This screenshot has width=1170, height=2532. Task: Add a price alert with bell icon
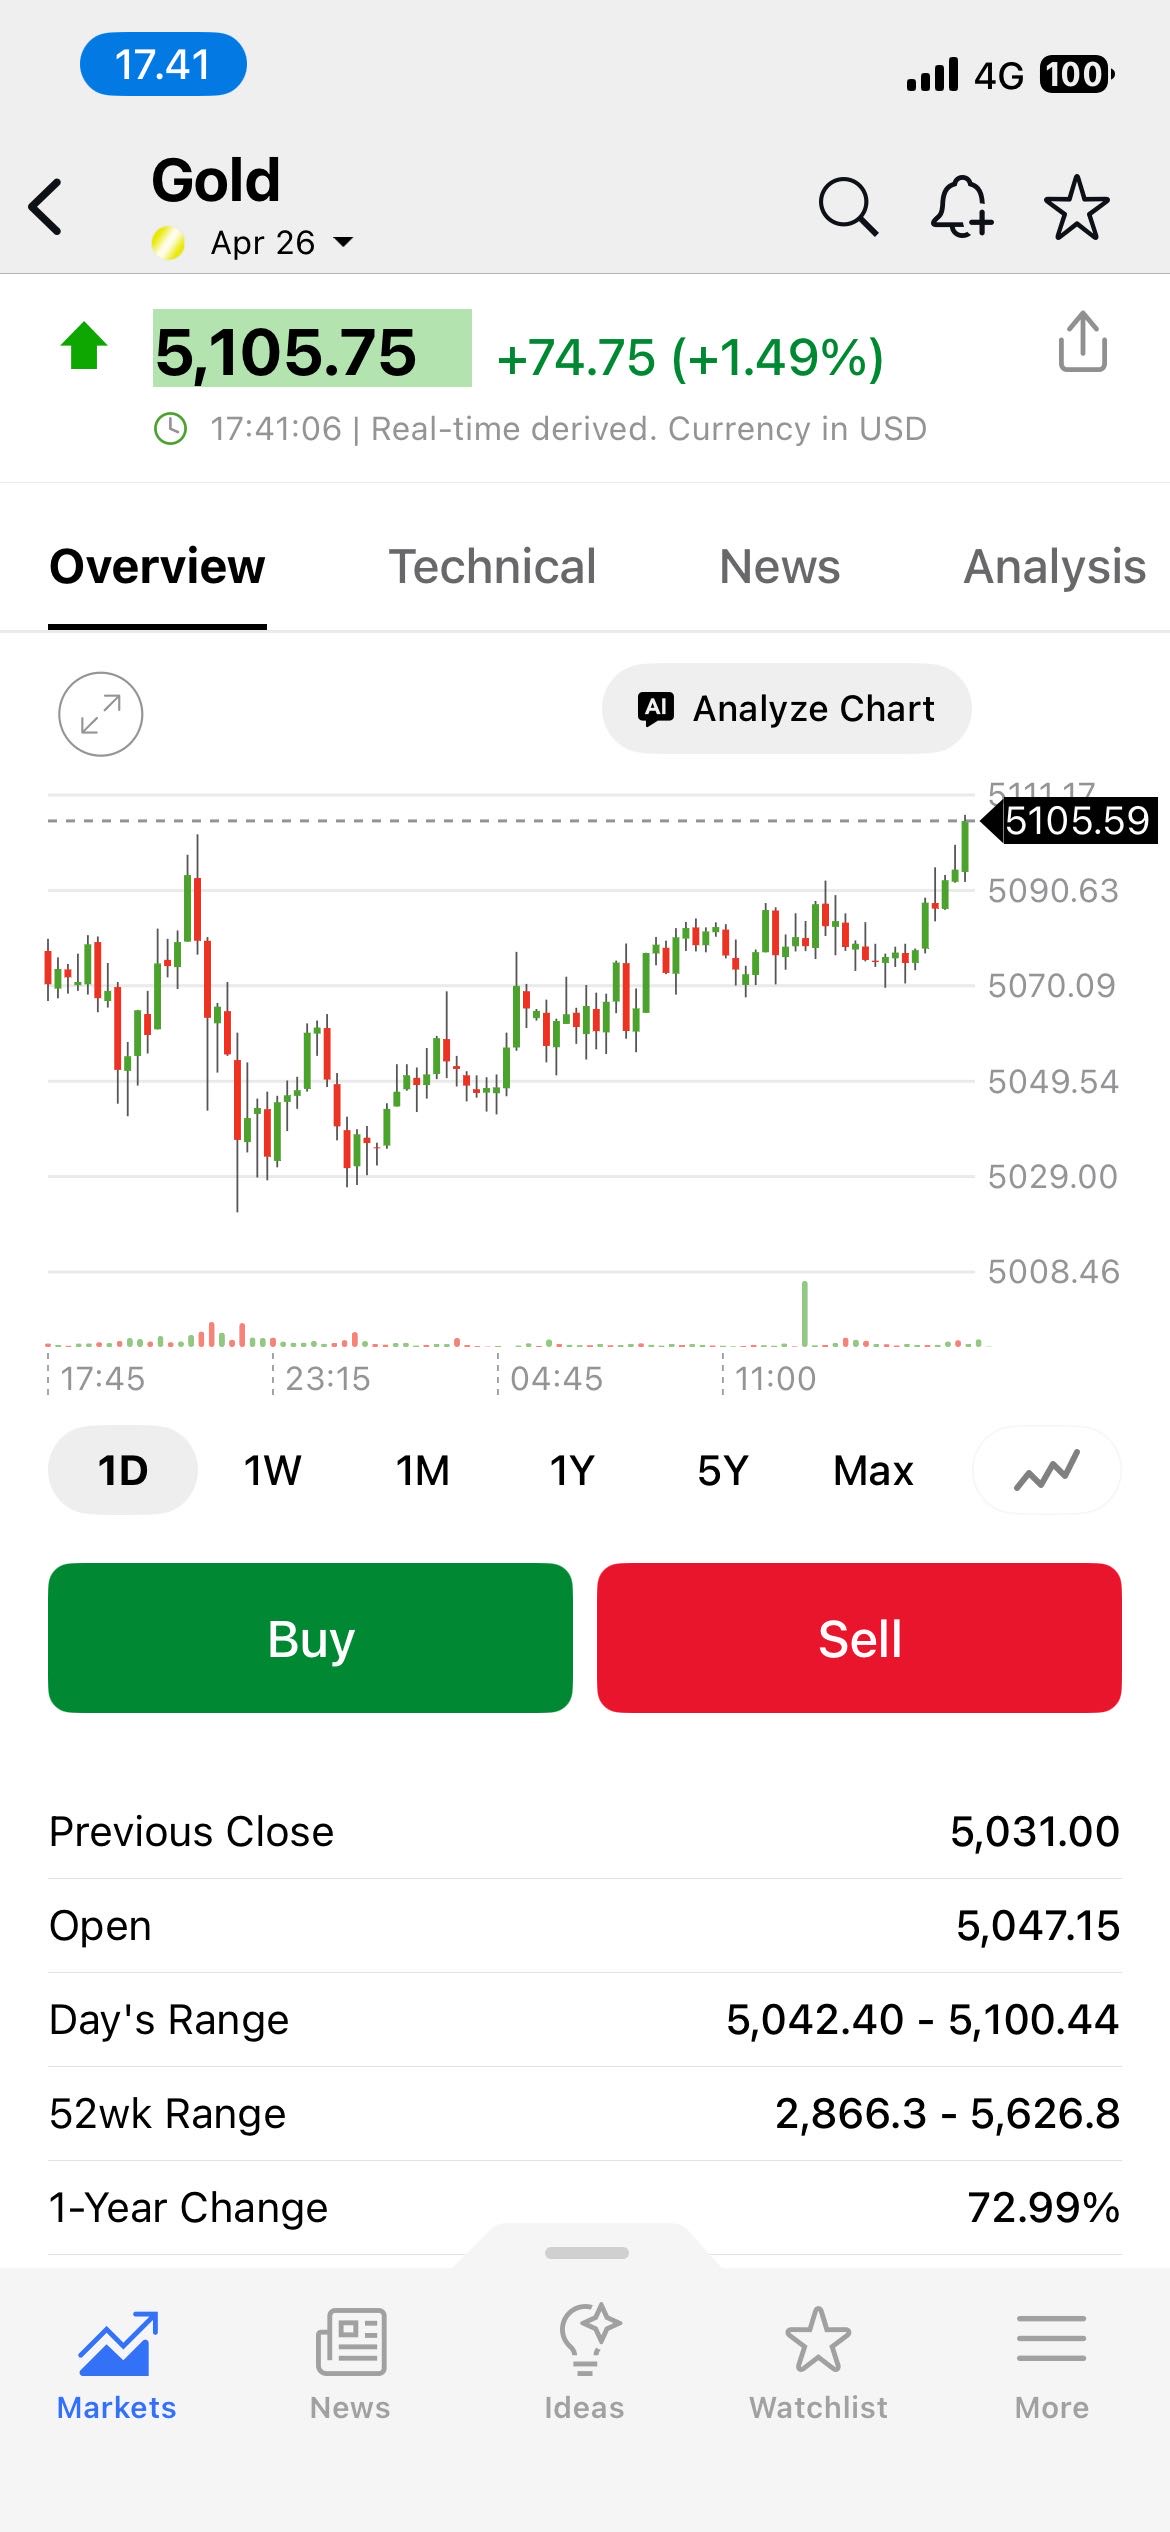pos(961,207)
